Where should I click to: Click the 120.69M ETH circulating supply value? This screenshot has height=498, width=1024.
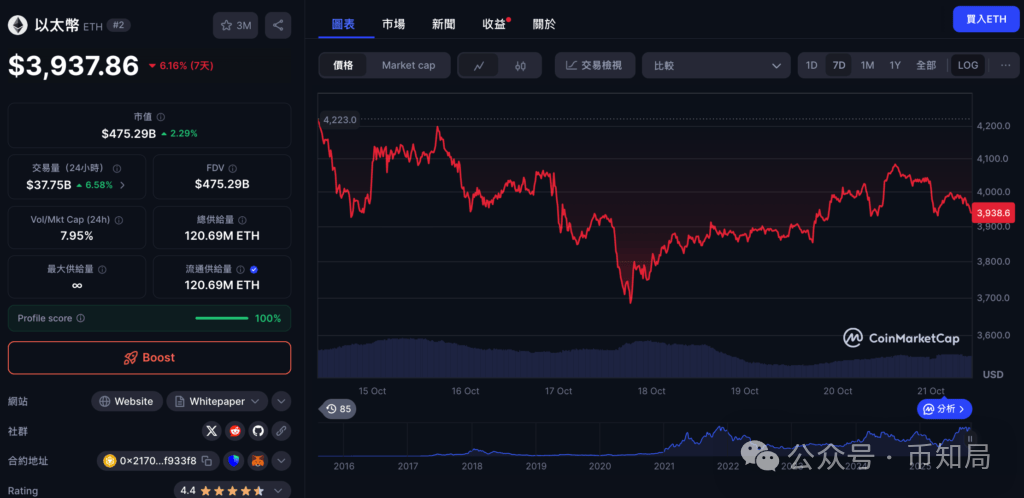point(222,285)
